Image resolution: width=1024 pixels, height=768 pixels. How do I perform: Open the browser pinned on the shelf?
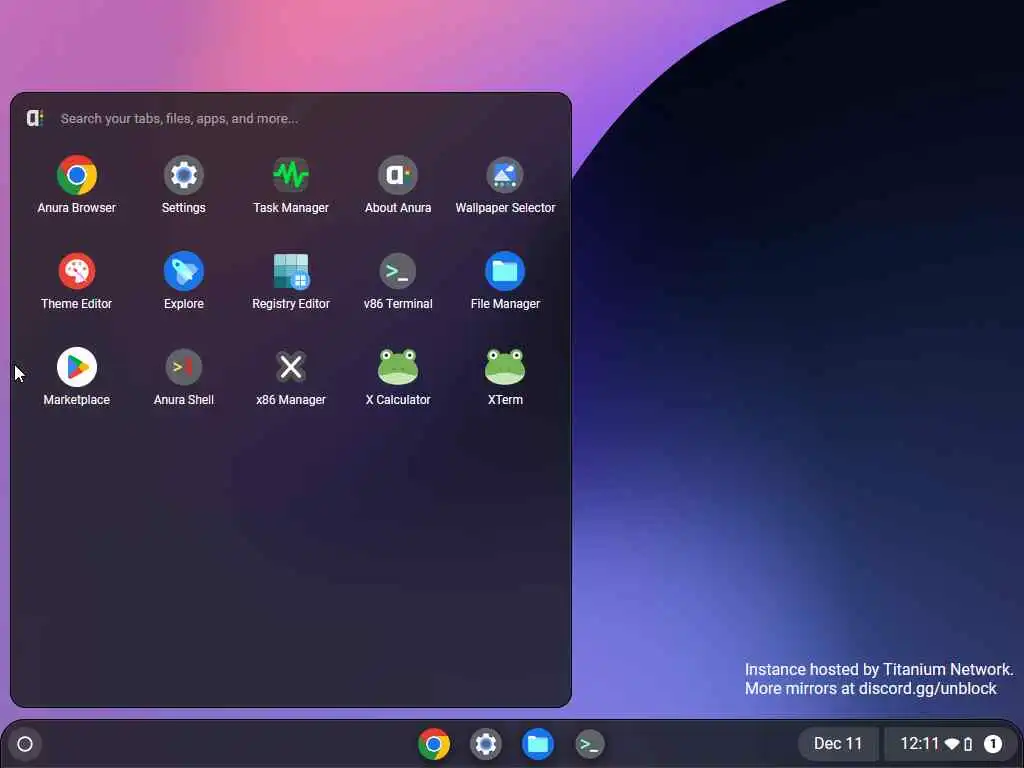pos(434,744)
